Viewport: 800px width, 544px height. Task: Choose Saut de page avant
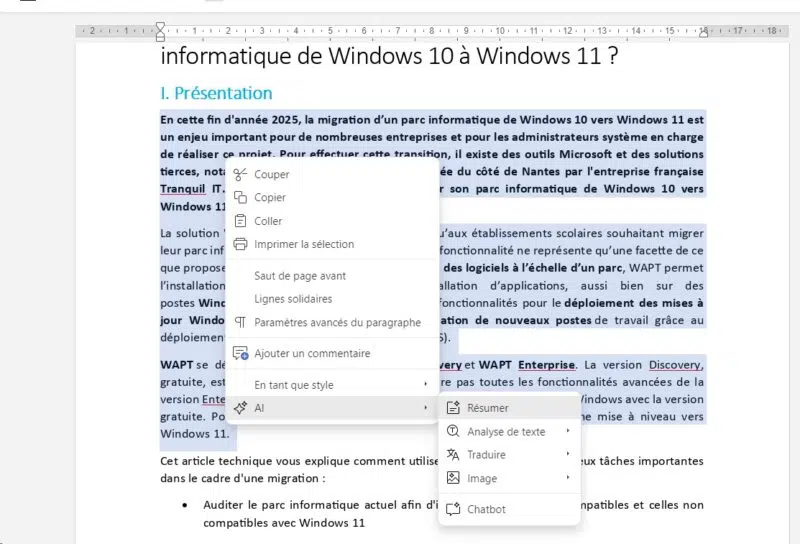click(x=332, y=276)
